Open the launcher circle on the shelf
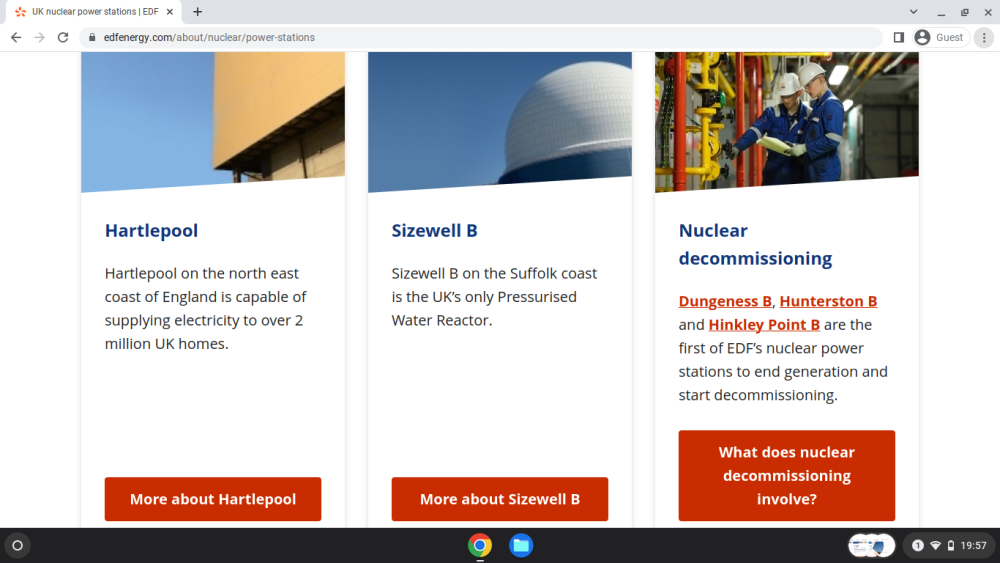 coord(18,545)
